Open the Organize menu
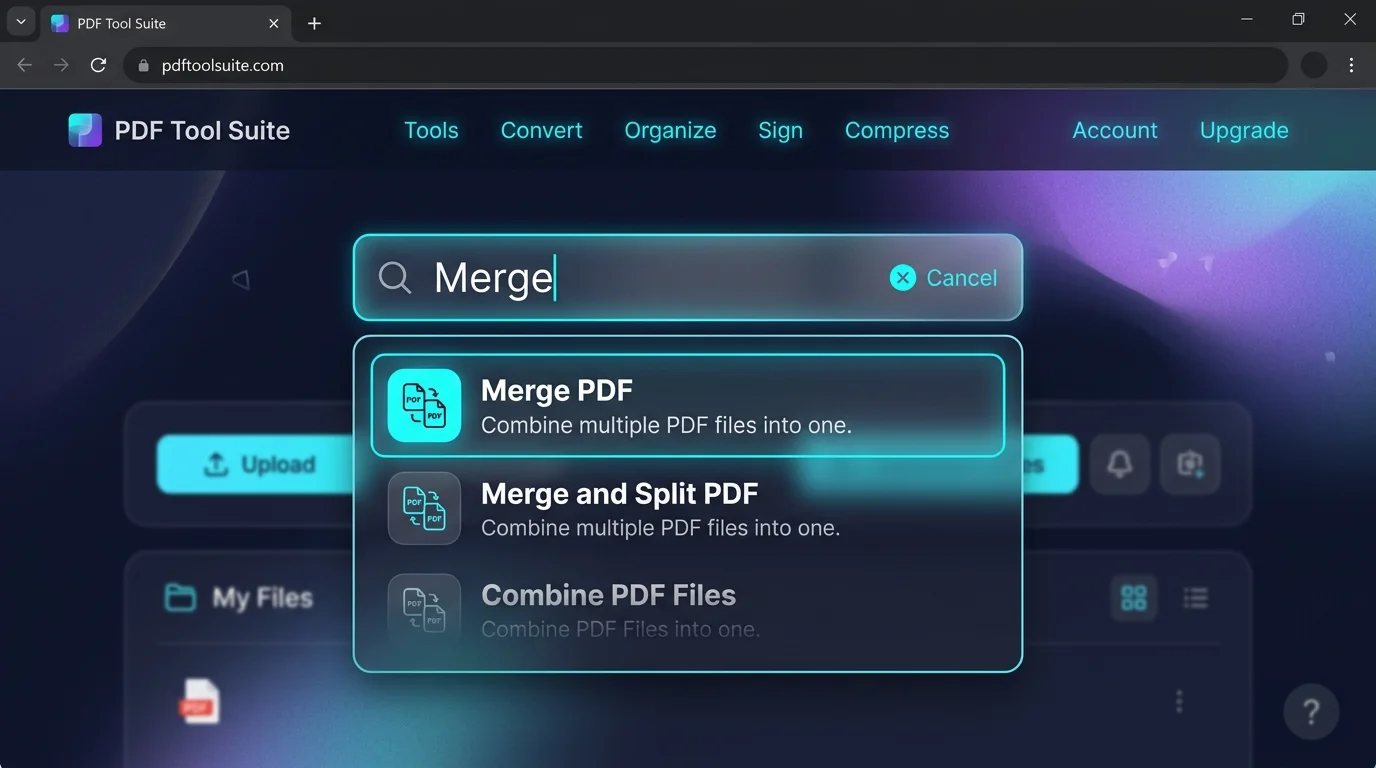This screenshot has height=768, width=1376. (670, 130)
